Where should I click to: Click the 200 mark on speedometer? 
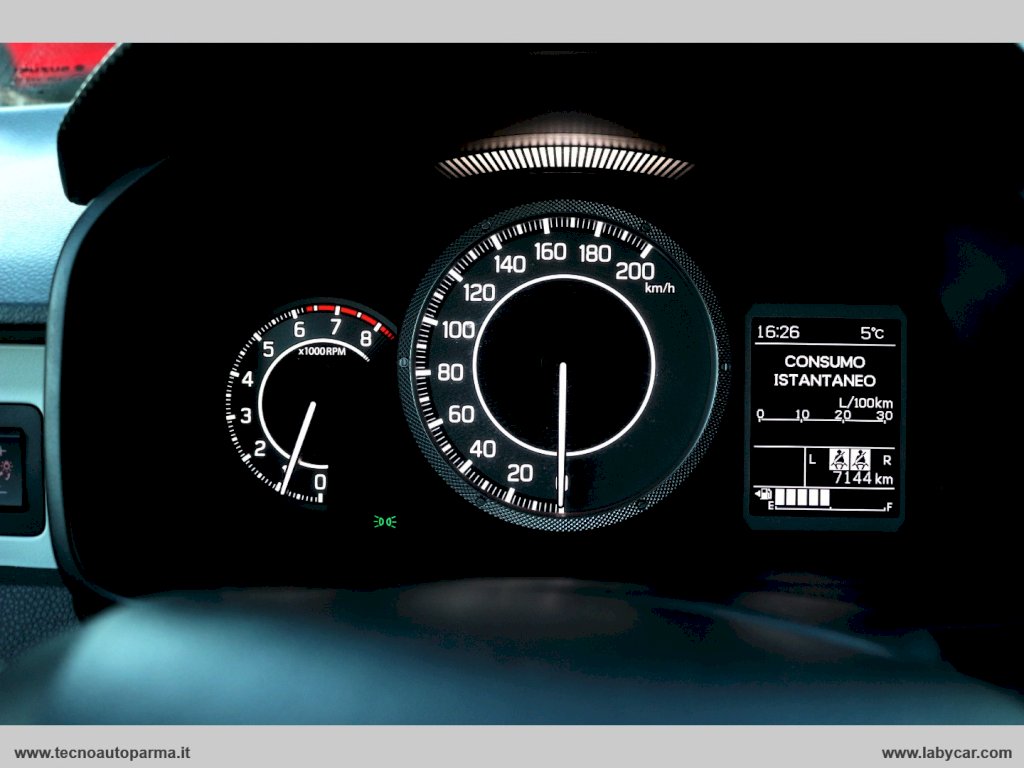tap(634, 271)
